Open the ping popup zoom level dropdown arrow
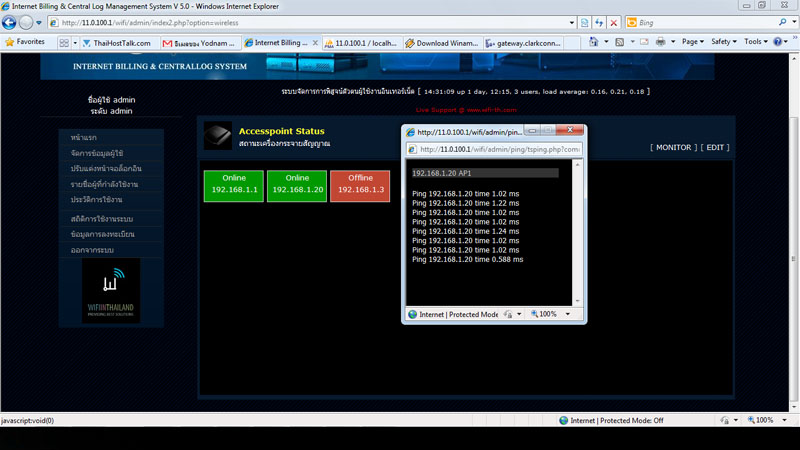This screenshot has width=800, height=450. pos(568,314)
